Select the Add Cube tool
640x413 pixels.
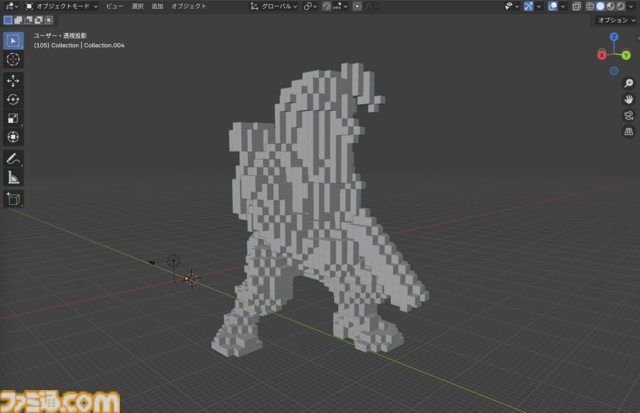click(x=13, y=199)
